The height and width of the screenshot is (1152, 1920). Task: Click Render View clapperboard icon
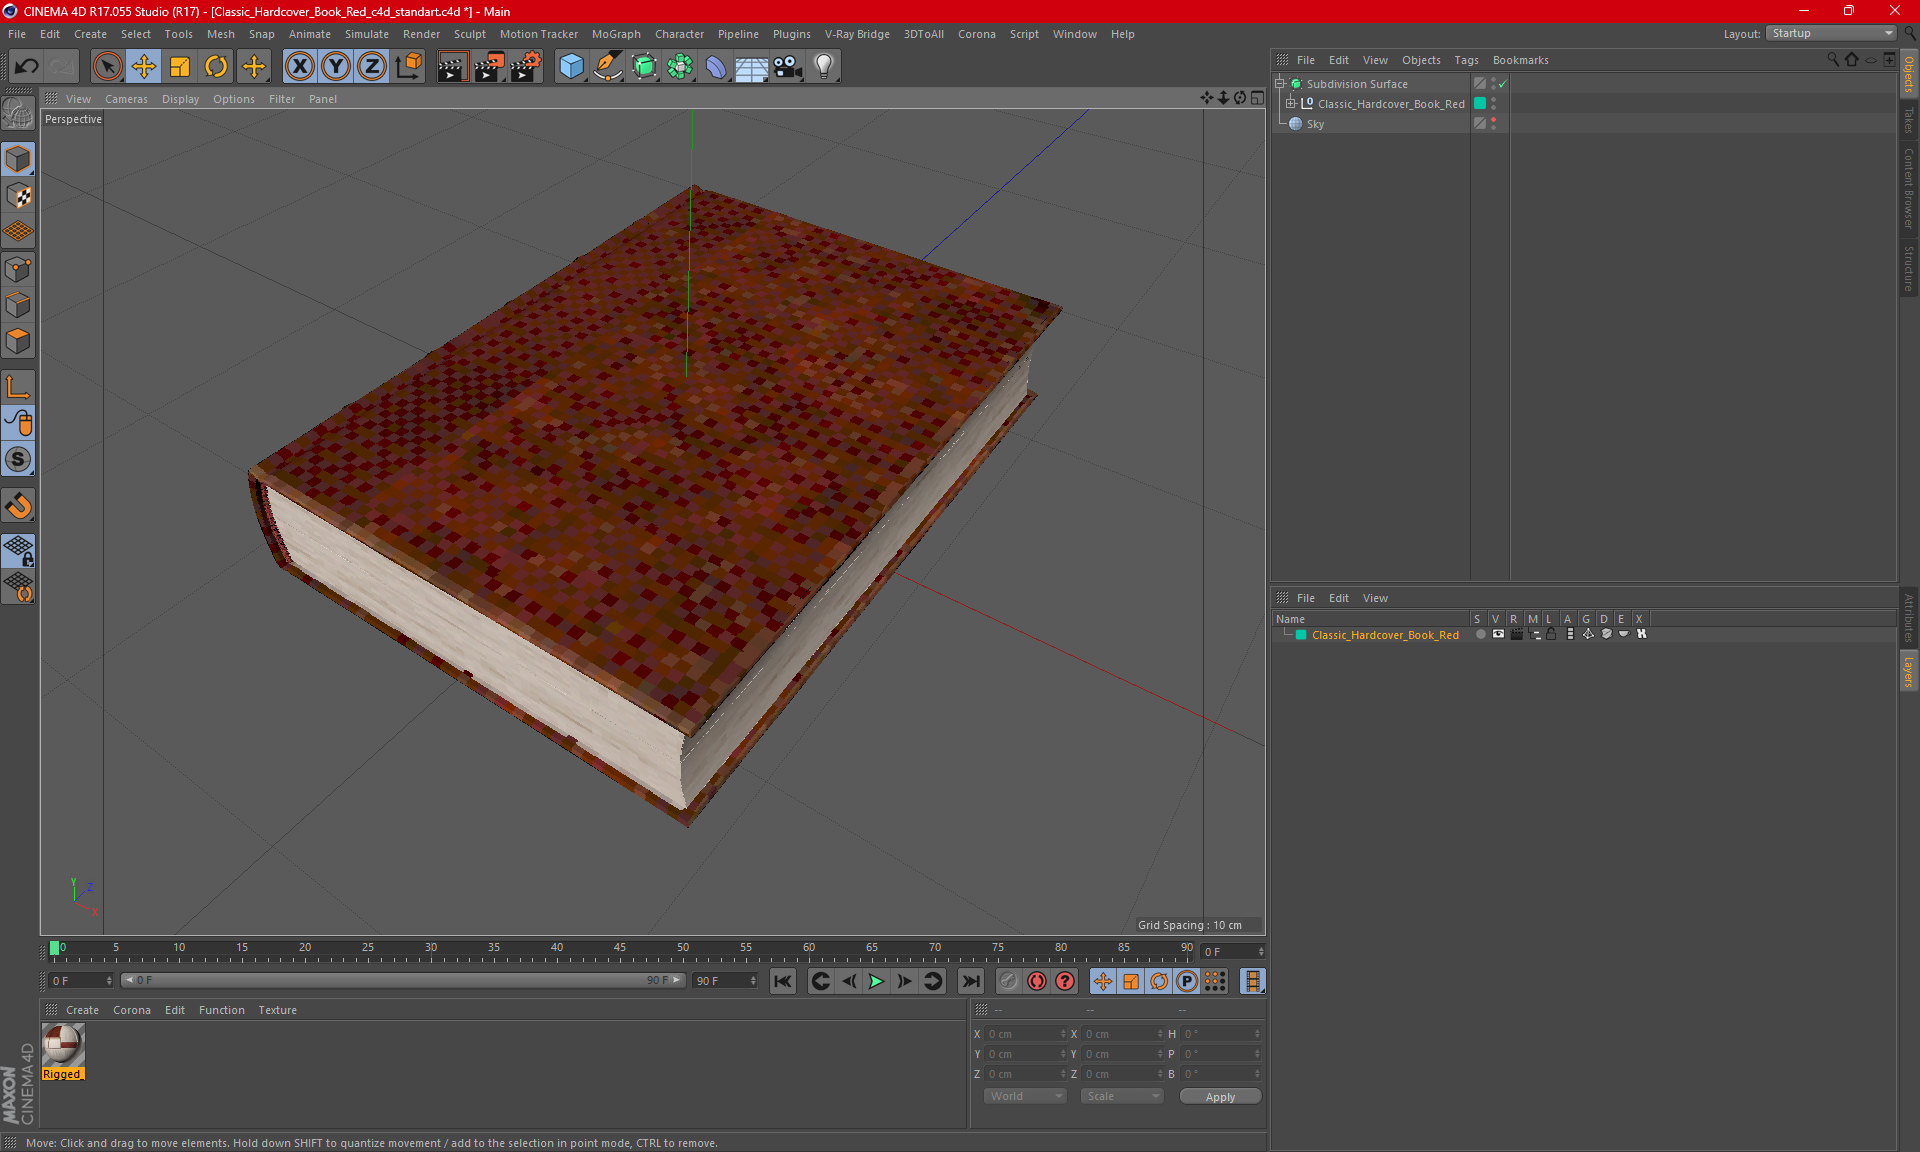click(x=452, y=66)
